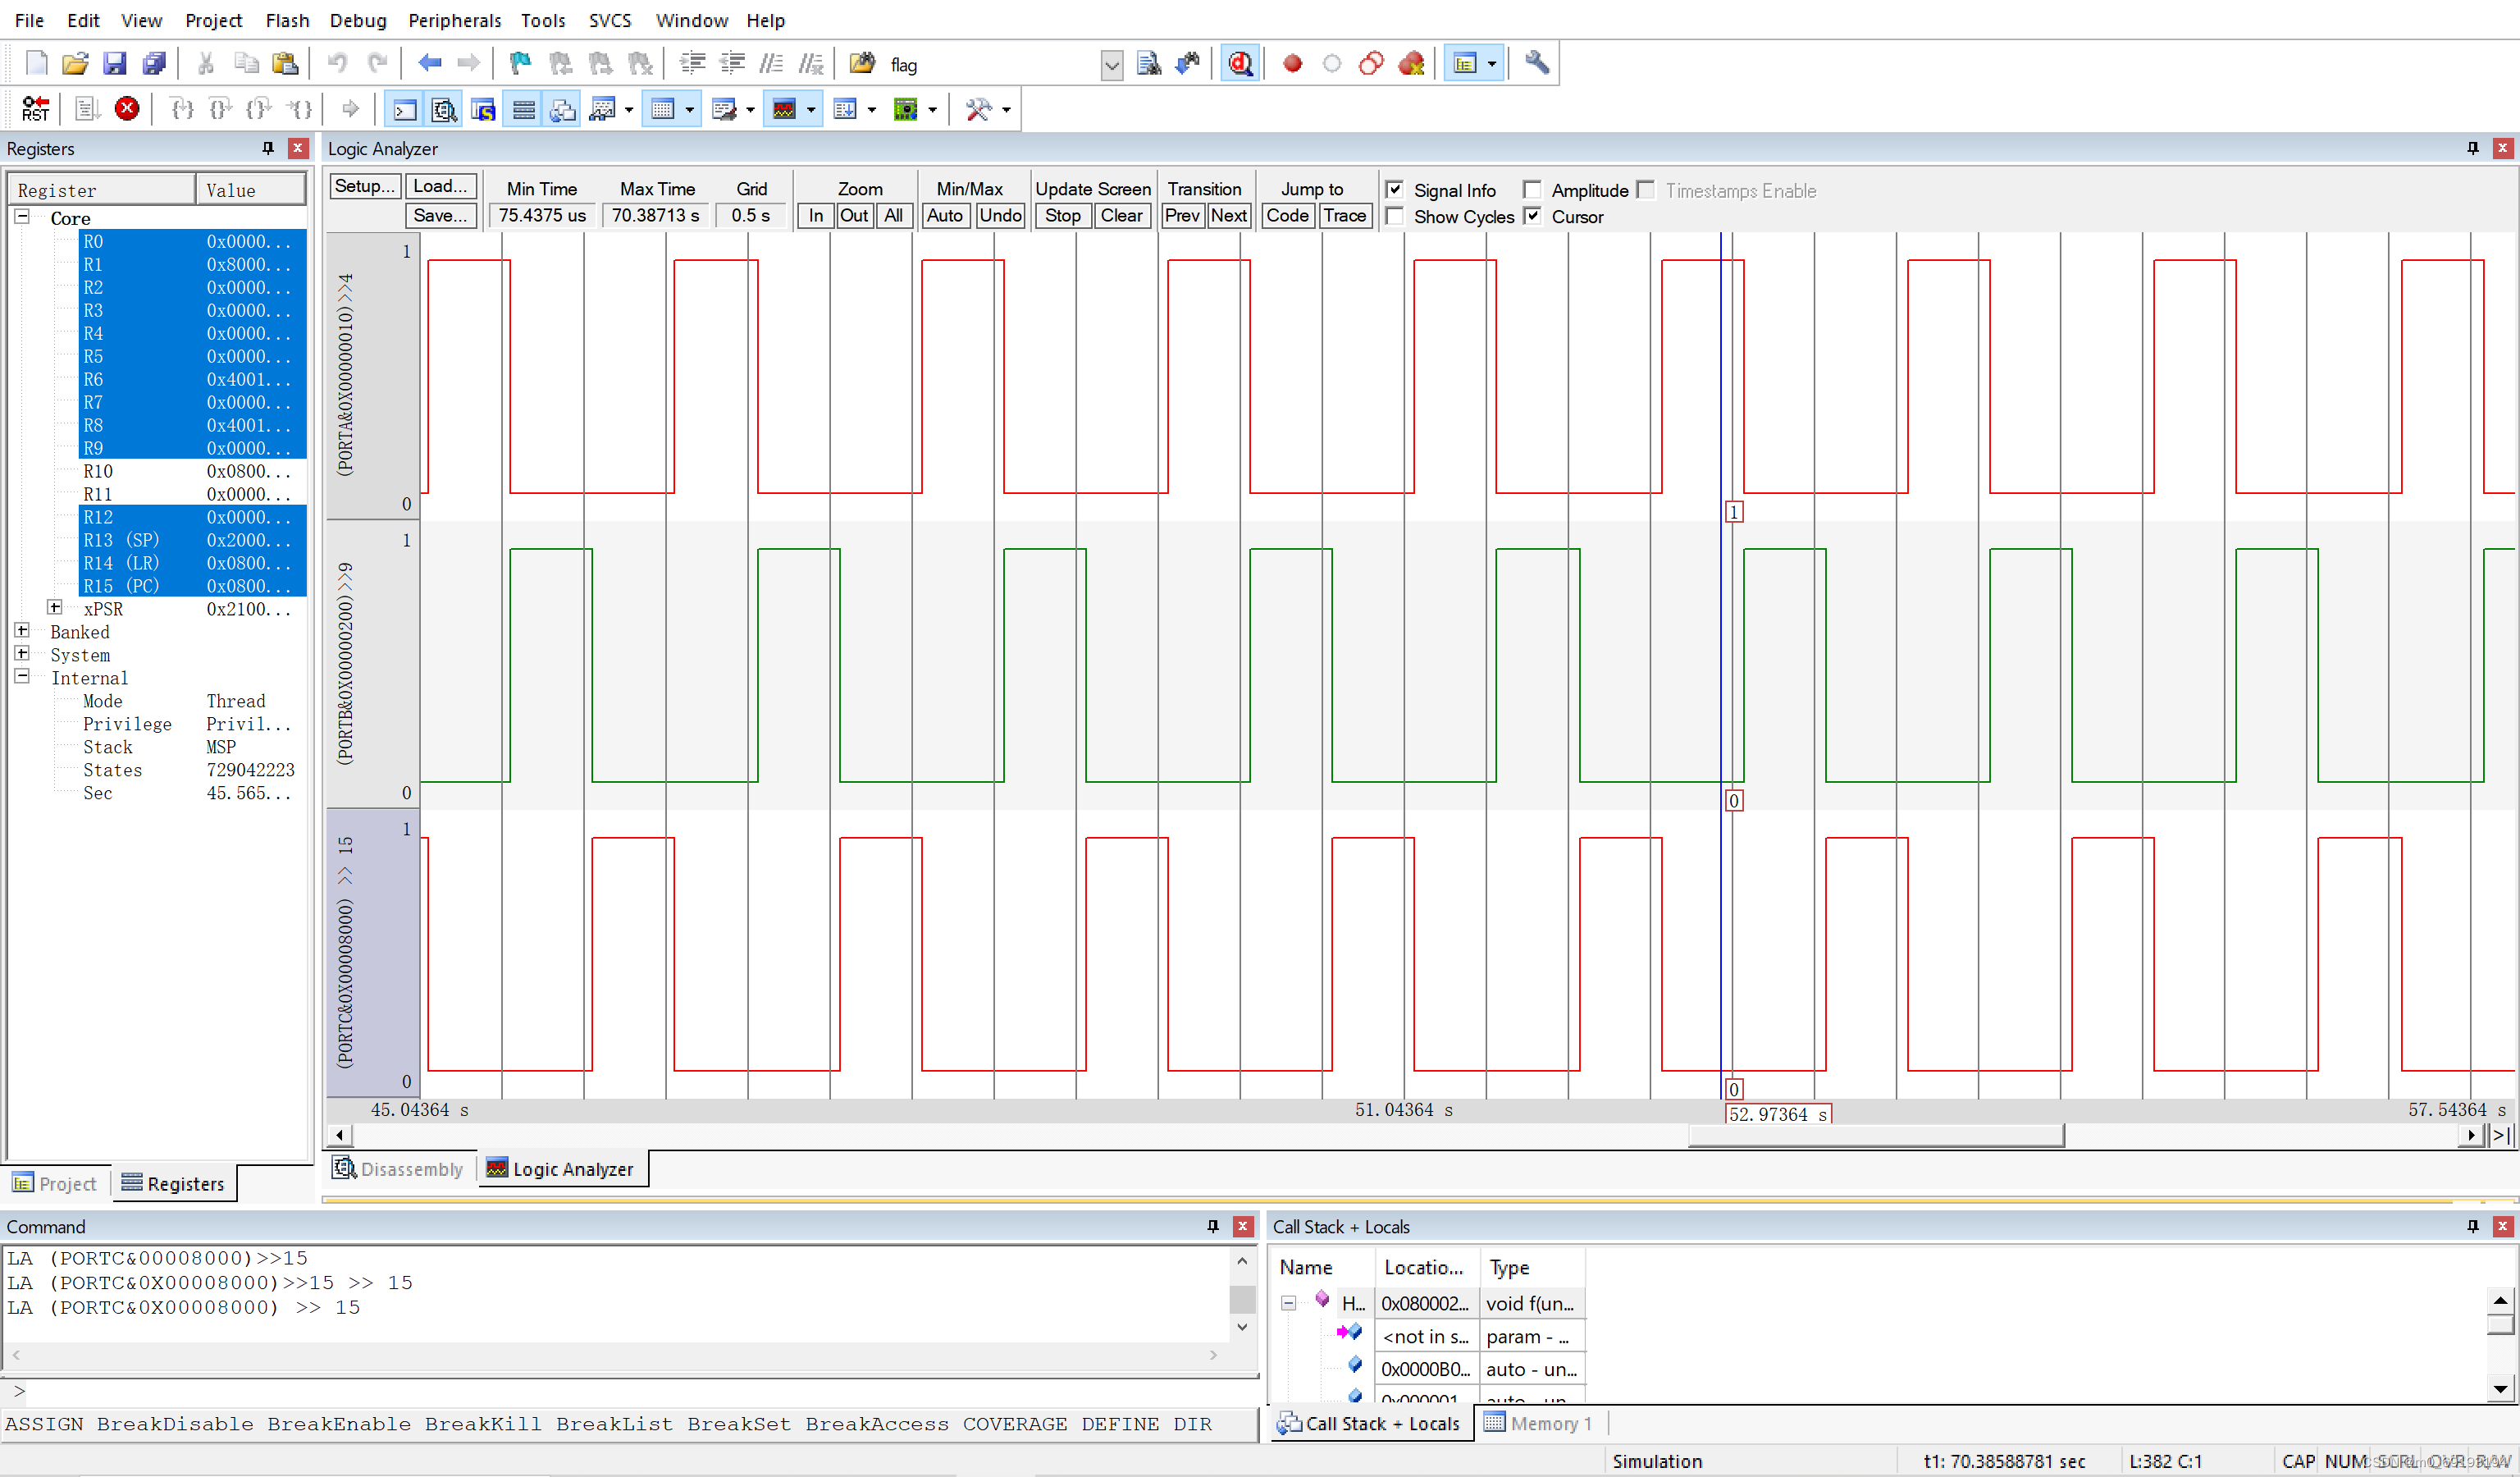Toggle the Disassembly Window icon
This screenshot has width=2520, height=1477.
444,109
